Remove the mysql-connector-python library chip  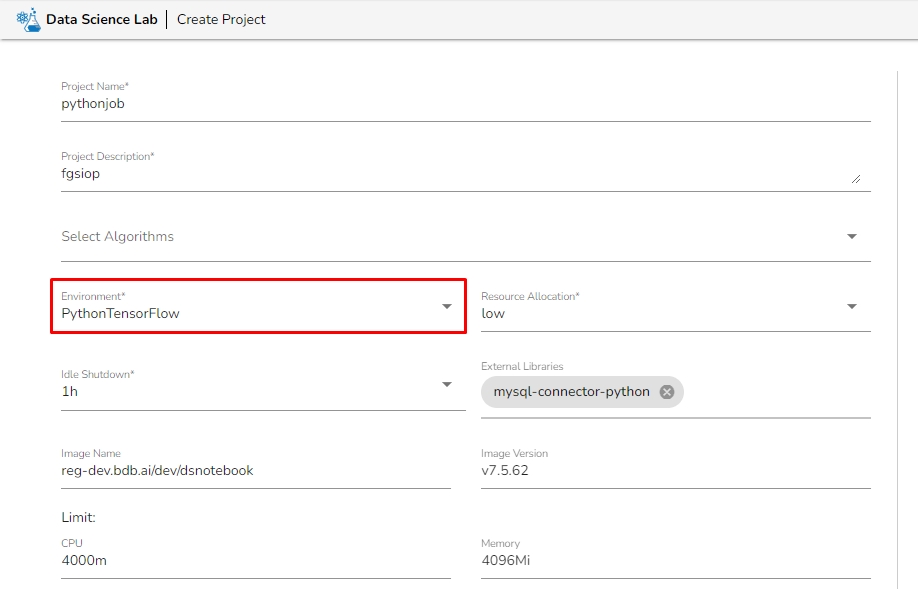pyautogui.click(x=667, y=392)
